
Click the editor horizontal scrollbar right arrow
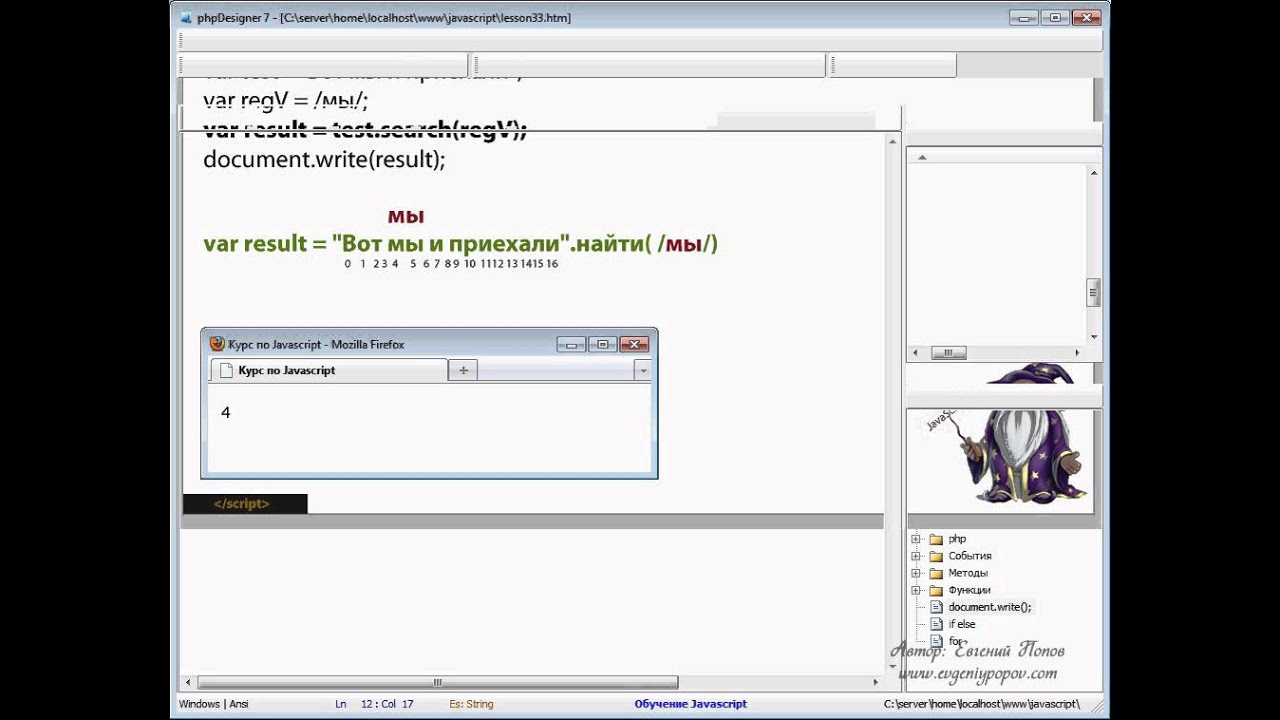pyautogui.click(x=876, y=683)
